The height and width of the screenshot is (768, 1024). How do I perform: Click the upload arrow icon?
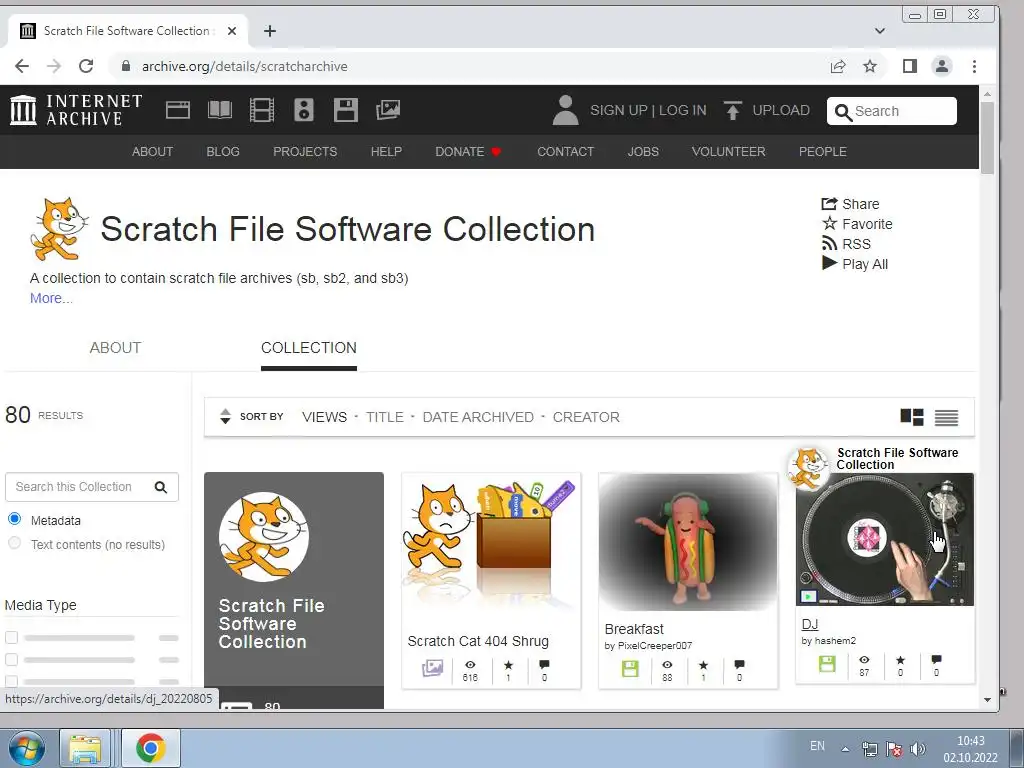[733, 110]
